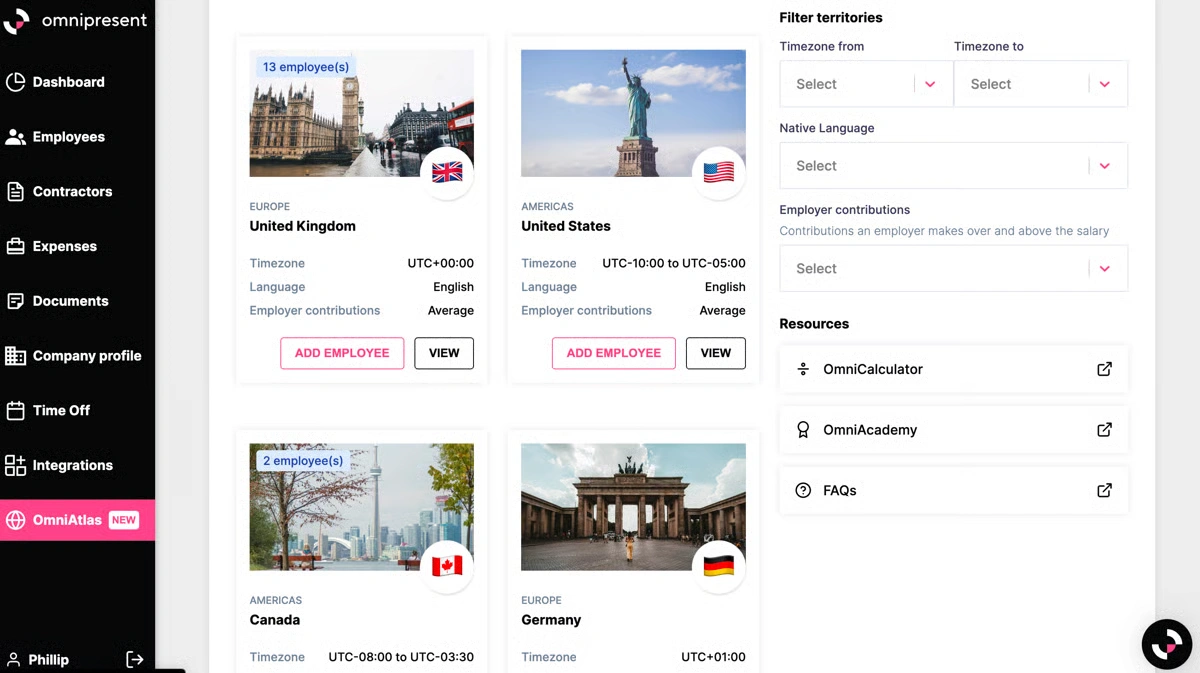Click the Omnipresent logo icon
The image size is (1200, 673).
[17, 19]
